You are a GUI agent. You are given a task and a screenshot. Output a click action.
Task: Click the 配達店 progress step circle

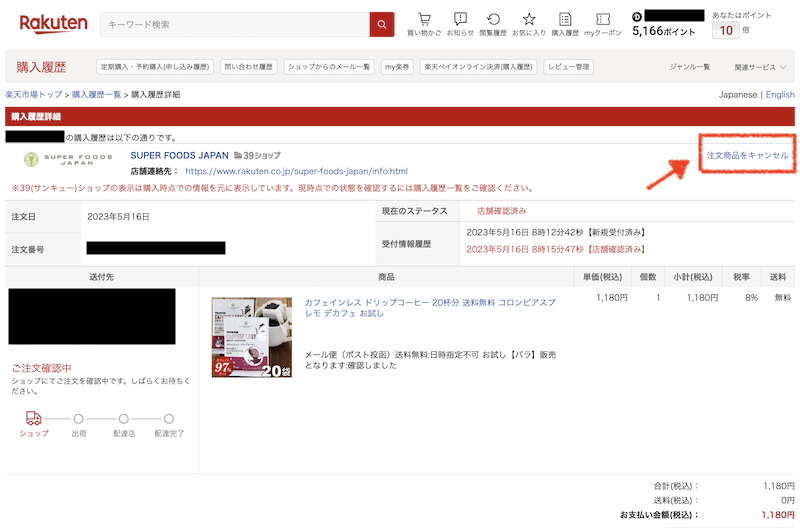tap(123, 419)
